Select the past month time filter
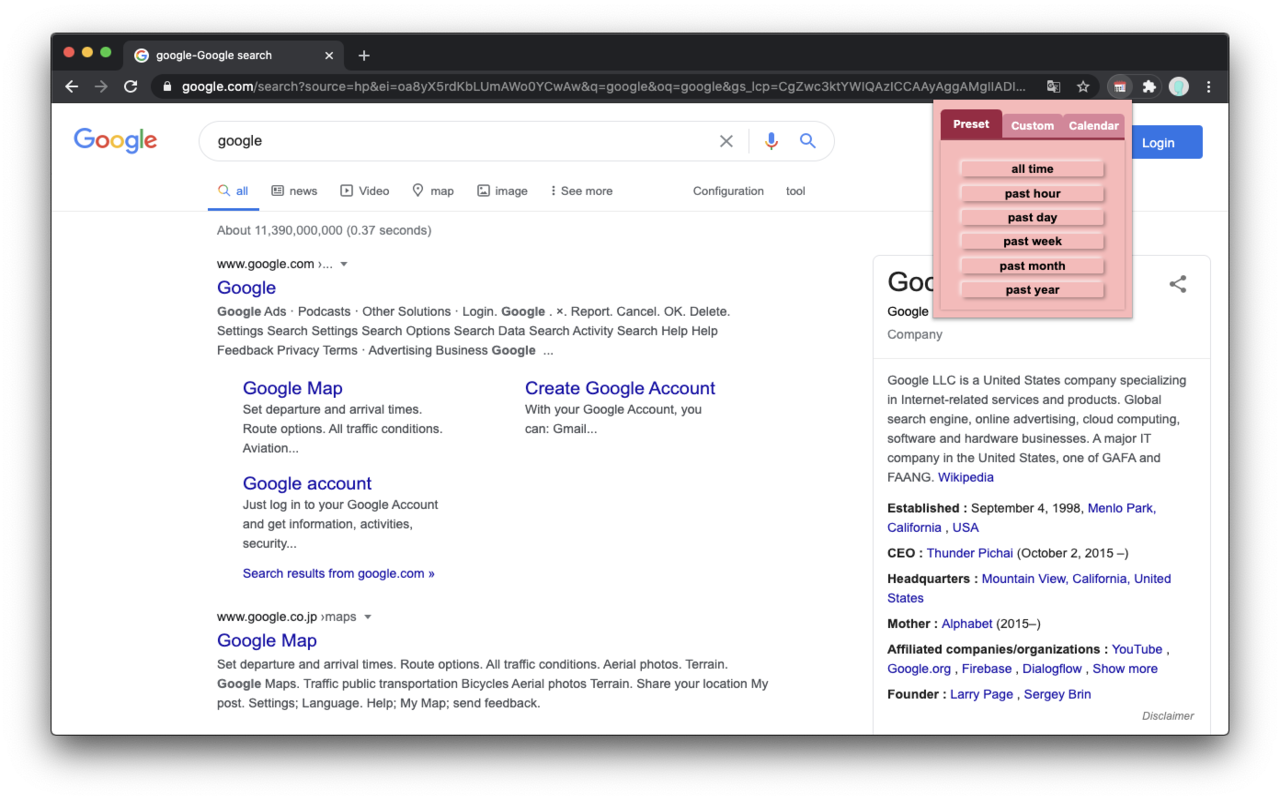The width and height of the screenshot is (1280, 800). click(1031, 265)
